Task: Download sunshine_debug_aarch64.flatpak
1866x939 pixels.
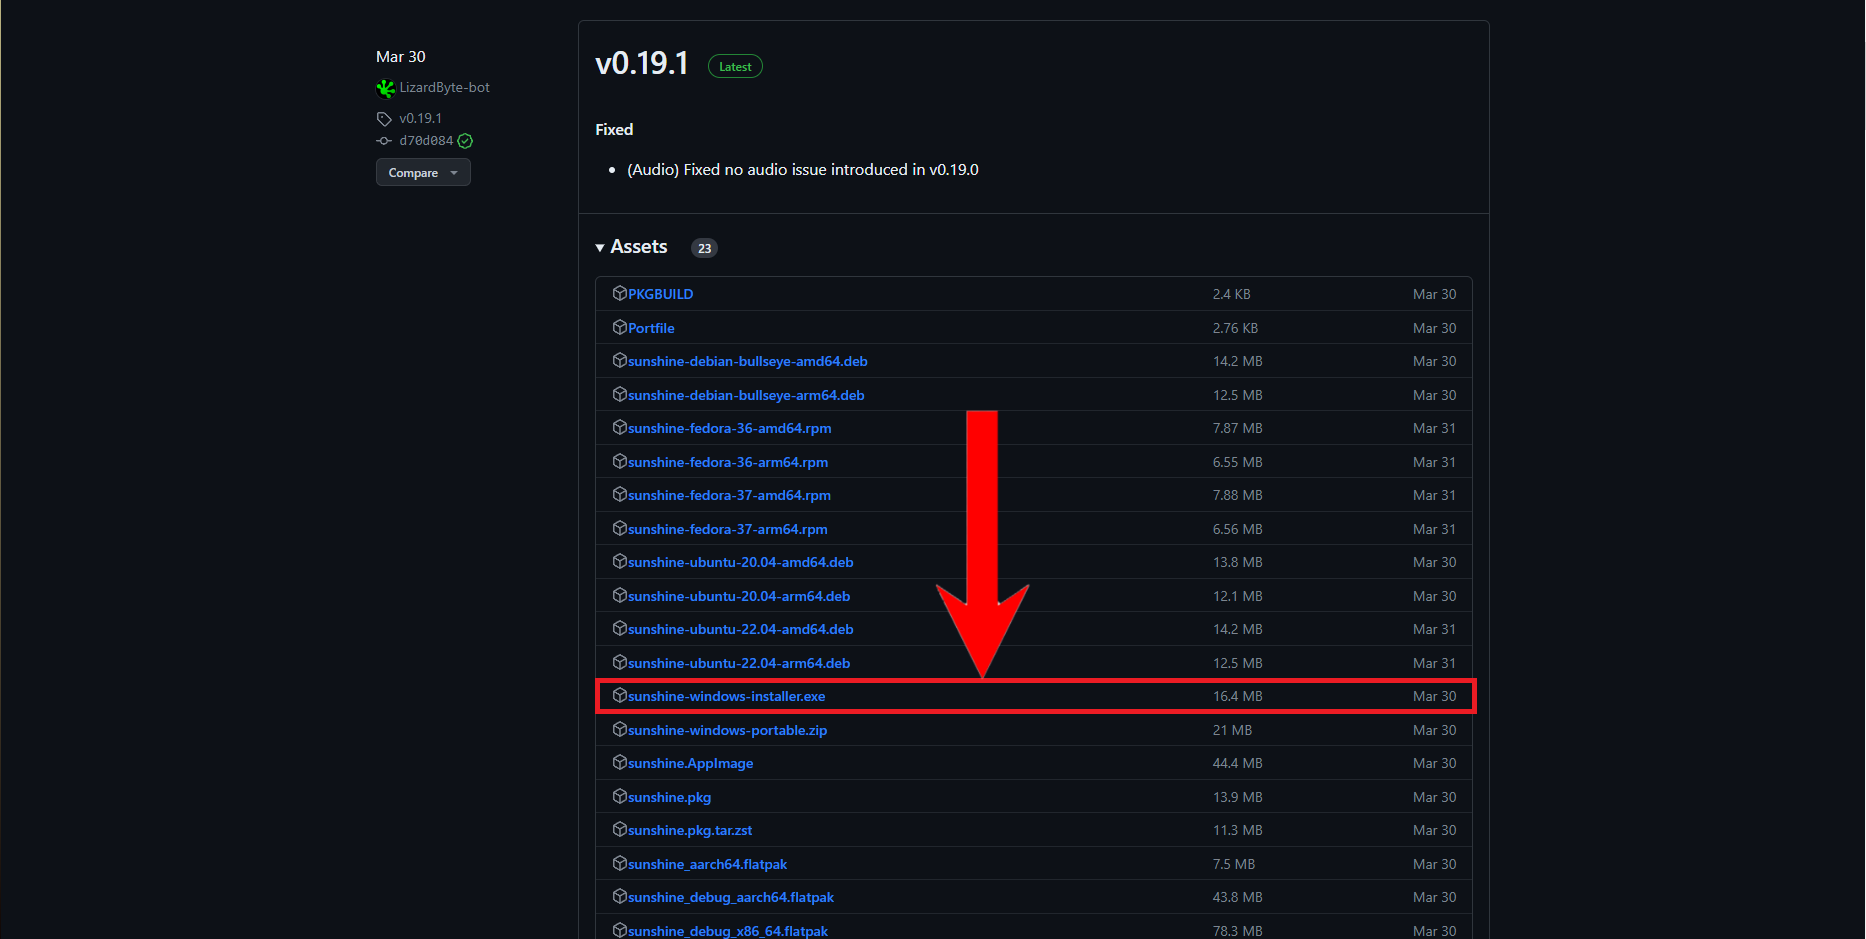Action: click(731, 897)
